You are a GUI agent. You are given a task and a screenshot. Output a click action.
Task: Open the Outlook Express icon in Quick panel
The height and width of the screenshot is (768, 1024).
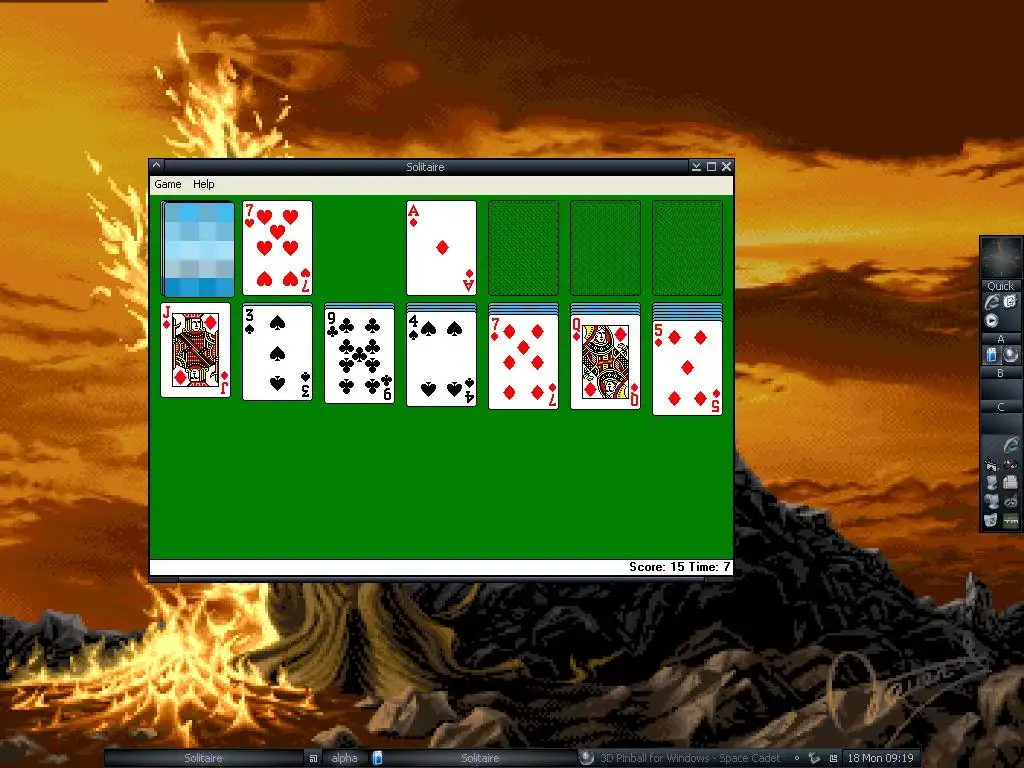coord(1010,301)
